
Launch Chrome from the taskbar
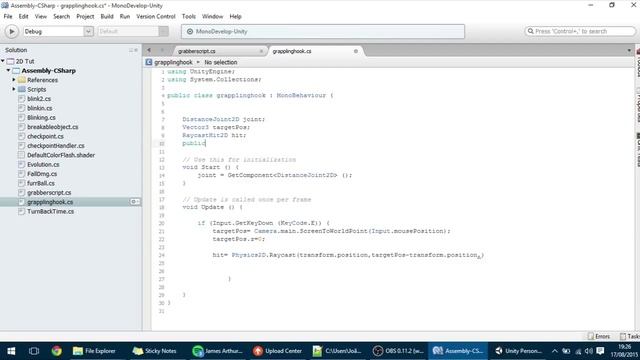56,351
